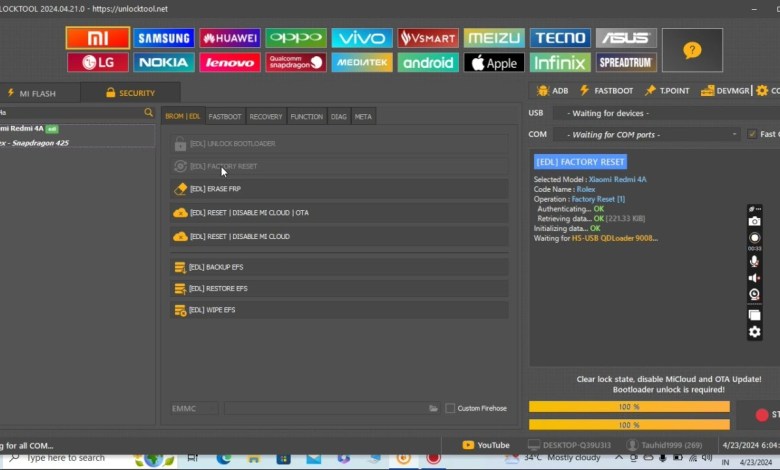This screenshot has width=780, height=470.
Task: Open the EMMC storage type dropdown
Action: click(194, 408)
